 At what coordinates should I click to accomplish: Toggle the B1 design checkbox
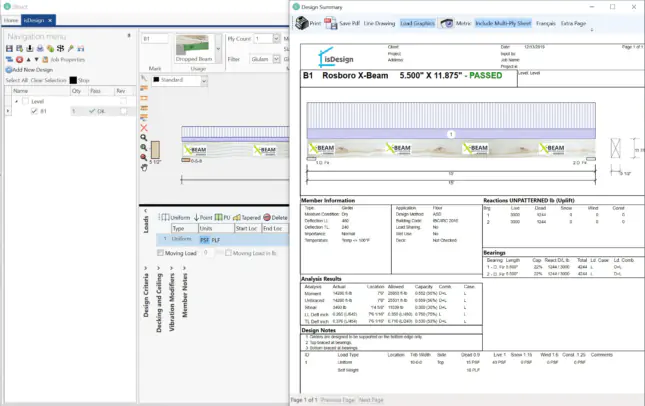pyautogui.click(x=34, y=111)
